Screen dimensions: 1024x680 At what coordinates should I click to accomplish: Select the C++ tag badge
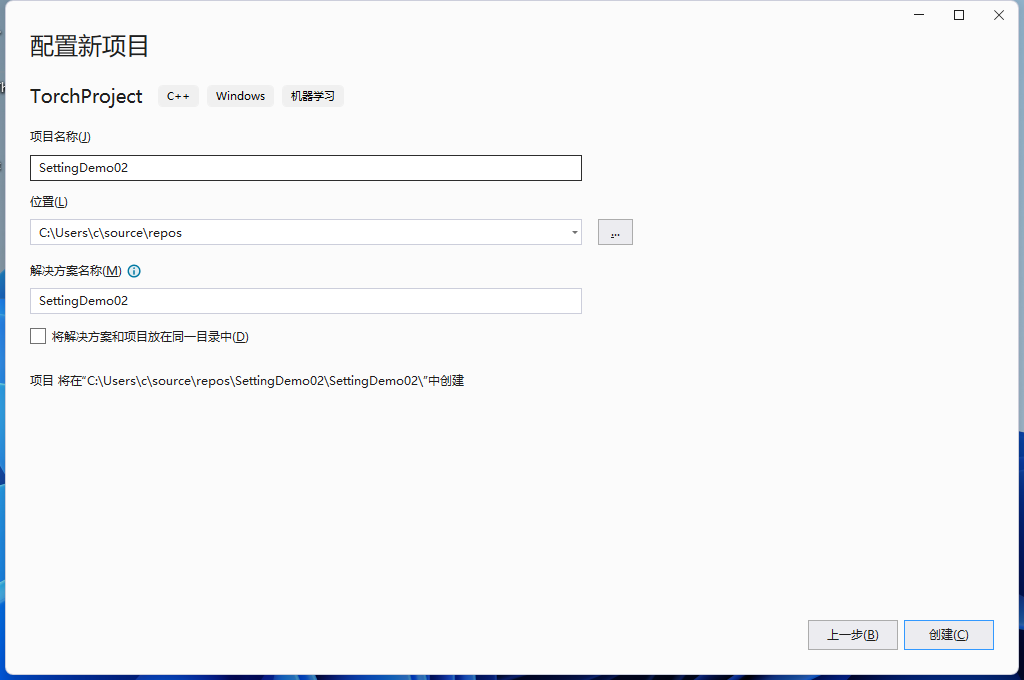(178, 96)
